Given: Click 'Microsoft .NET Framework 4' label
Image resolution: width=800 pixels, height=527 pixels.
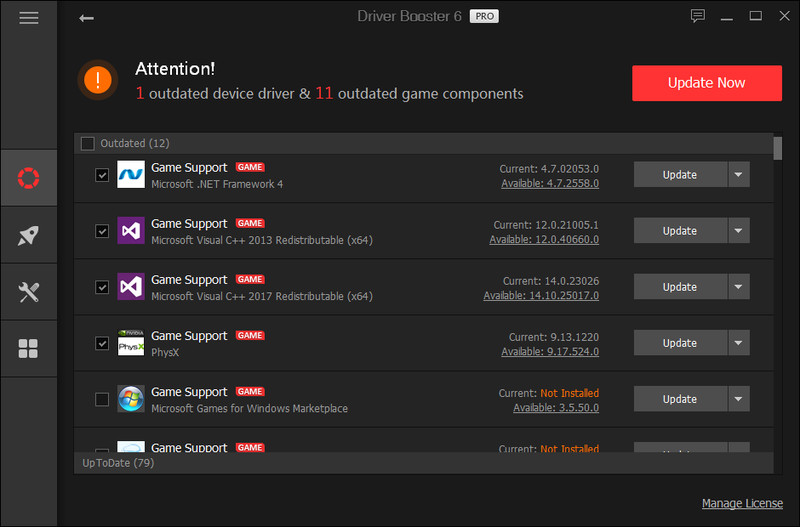Looking at the screenshot, I should [x=217, y=185].
